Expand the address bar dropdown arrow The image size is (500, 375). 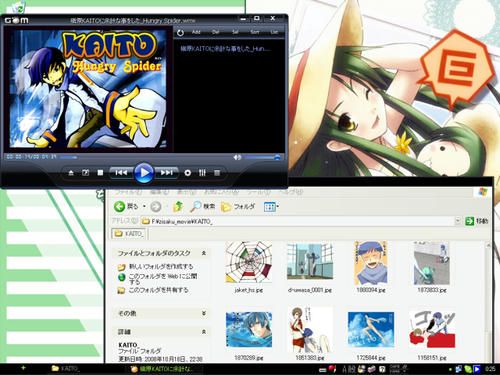click(458, 221)
